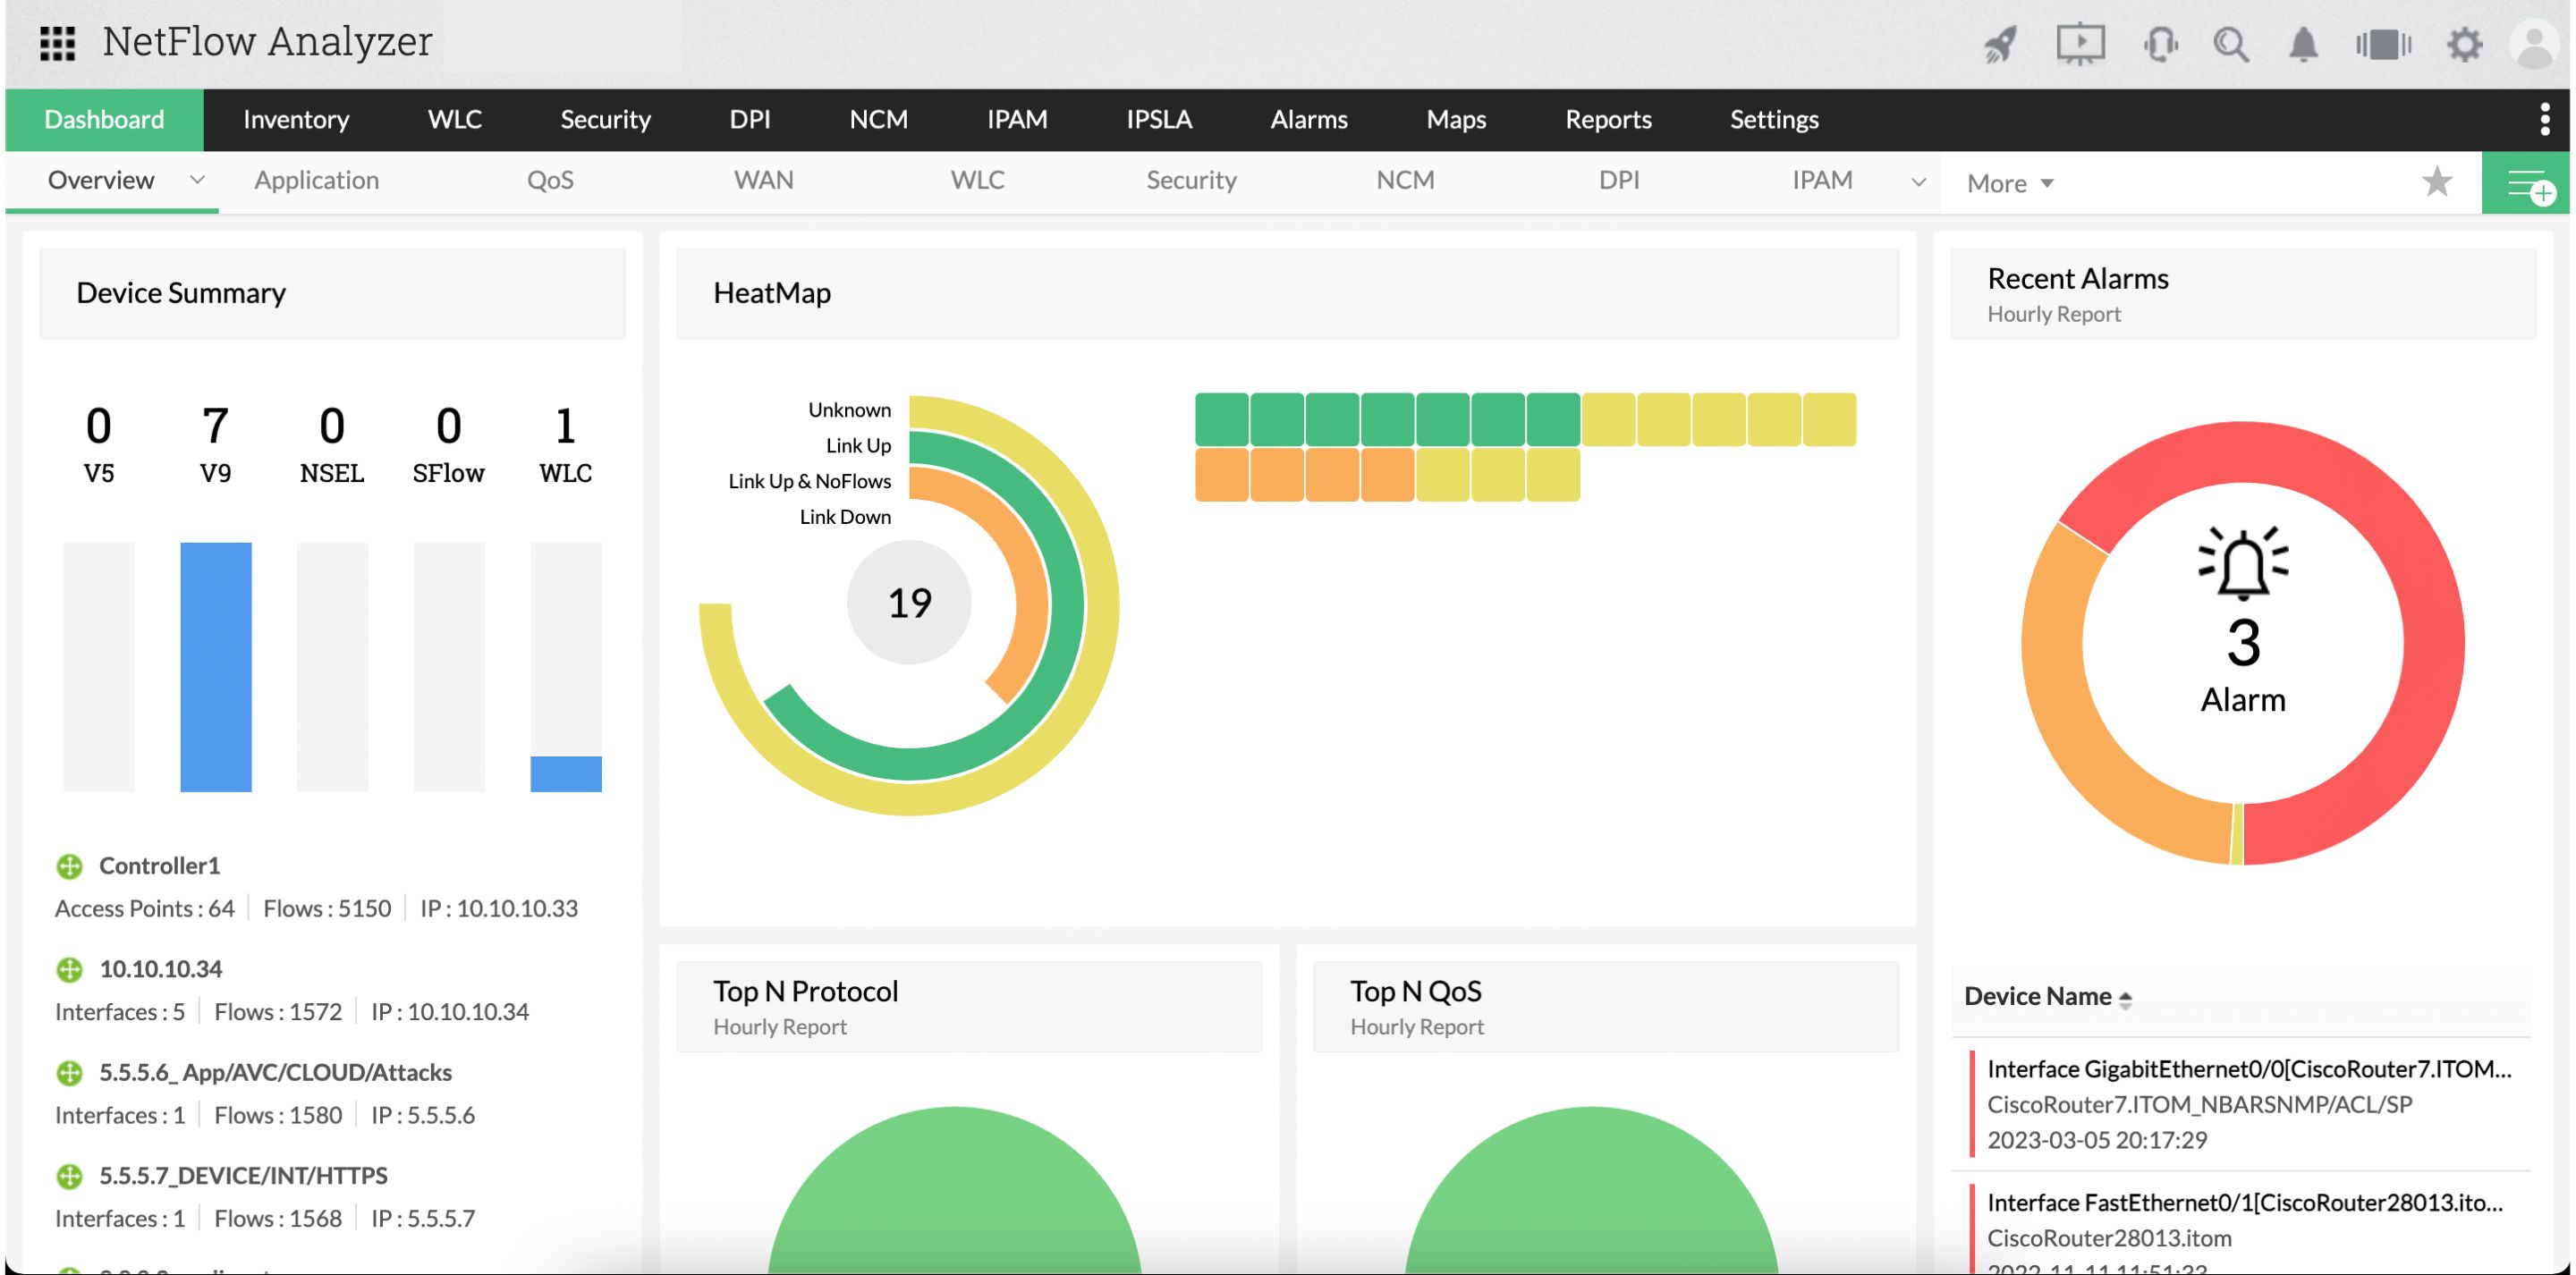Click the rocket quick-start icon
Screen dimensions: 2576x1275
[2001, 44]
